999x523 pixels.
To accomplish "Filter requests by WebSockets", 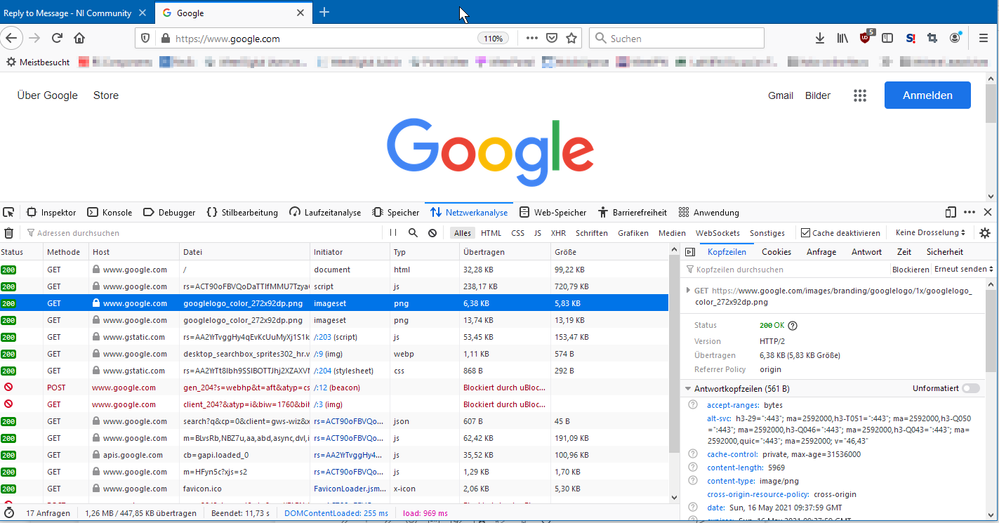I will tap(717, 233).
